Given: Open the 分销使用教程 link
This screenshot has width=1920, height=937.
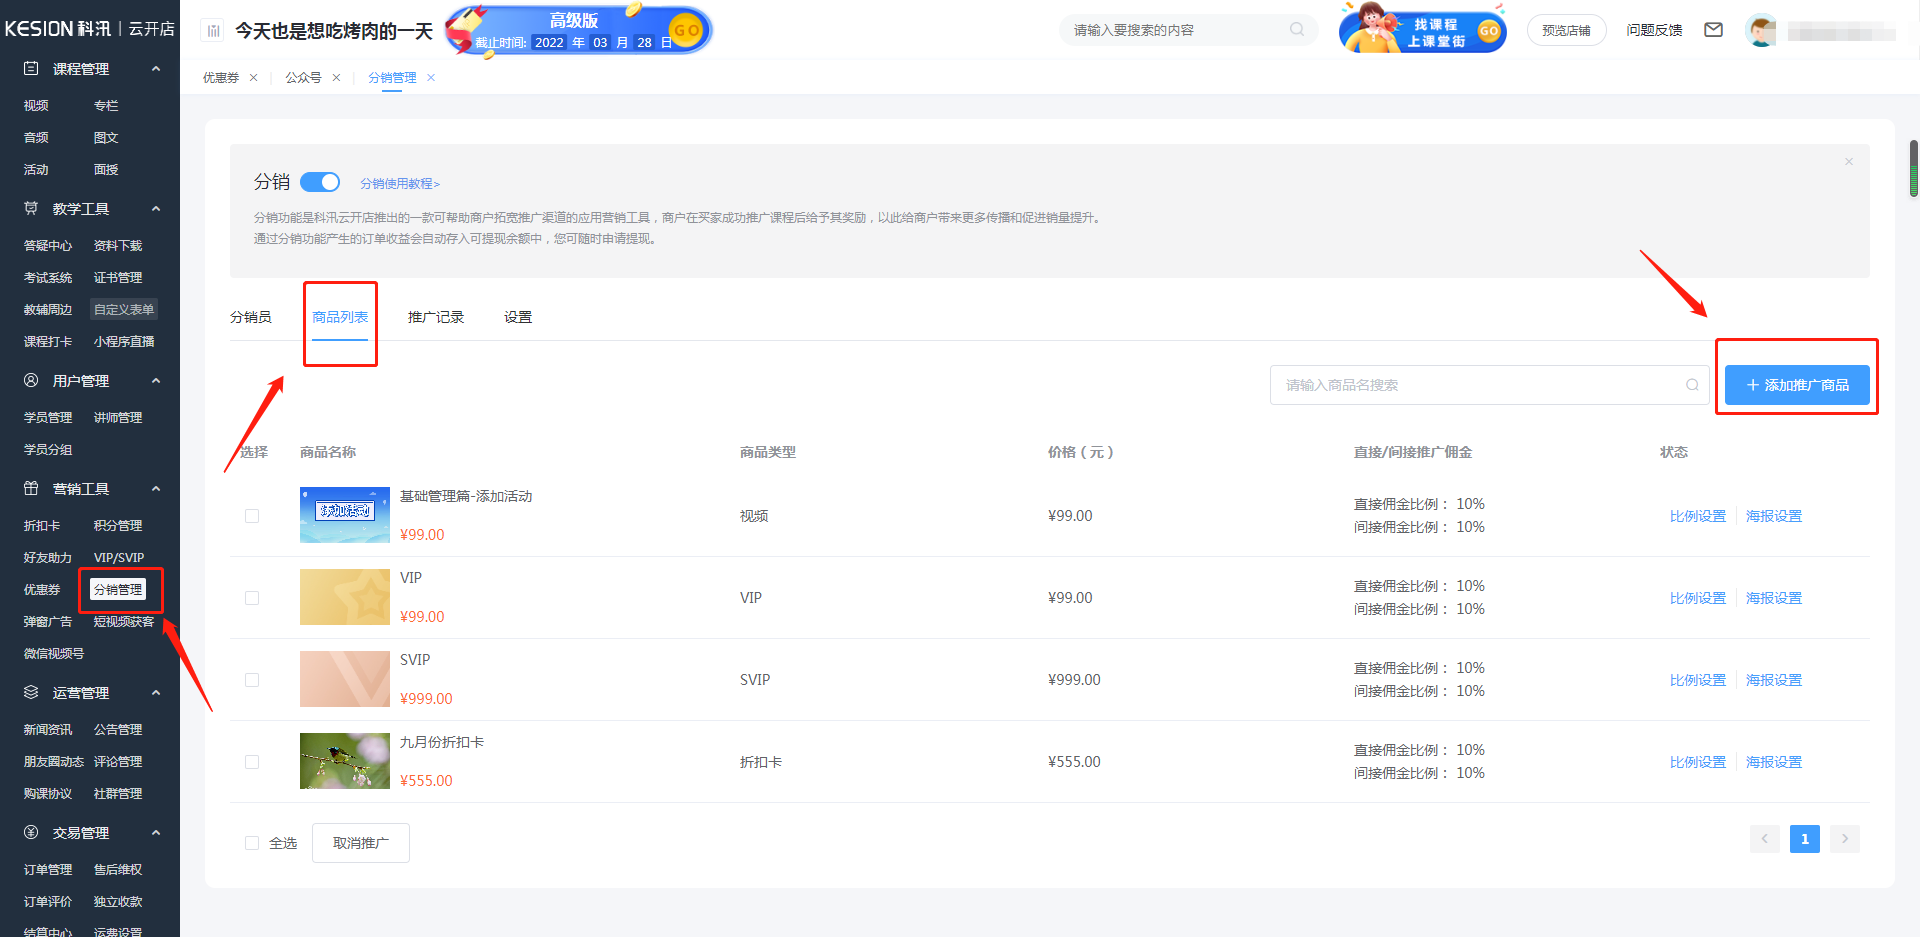Looking at the screenshot, I should 400,184.
